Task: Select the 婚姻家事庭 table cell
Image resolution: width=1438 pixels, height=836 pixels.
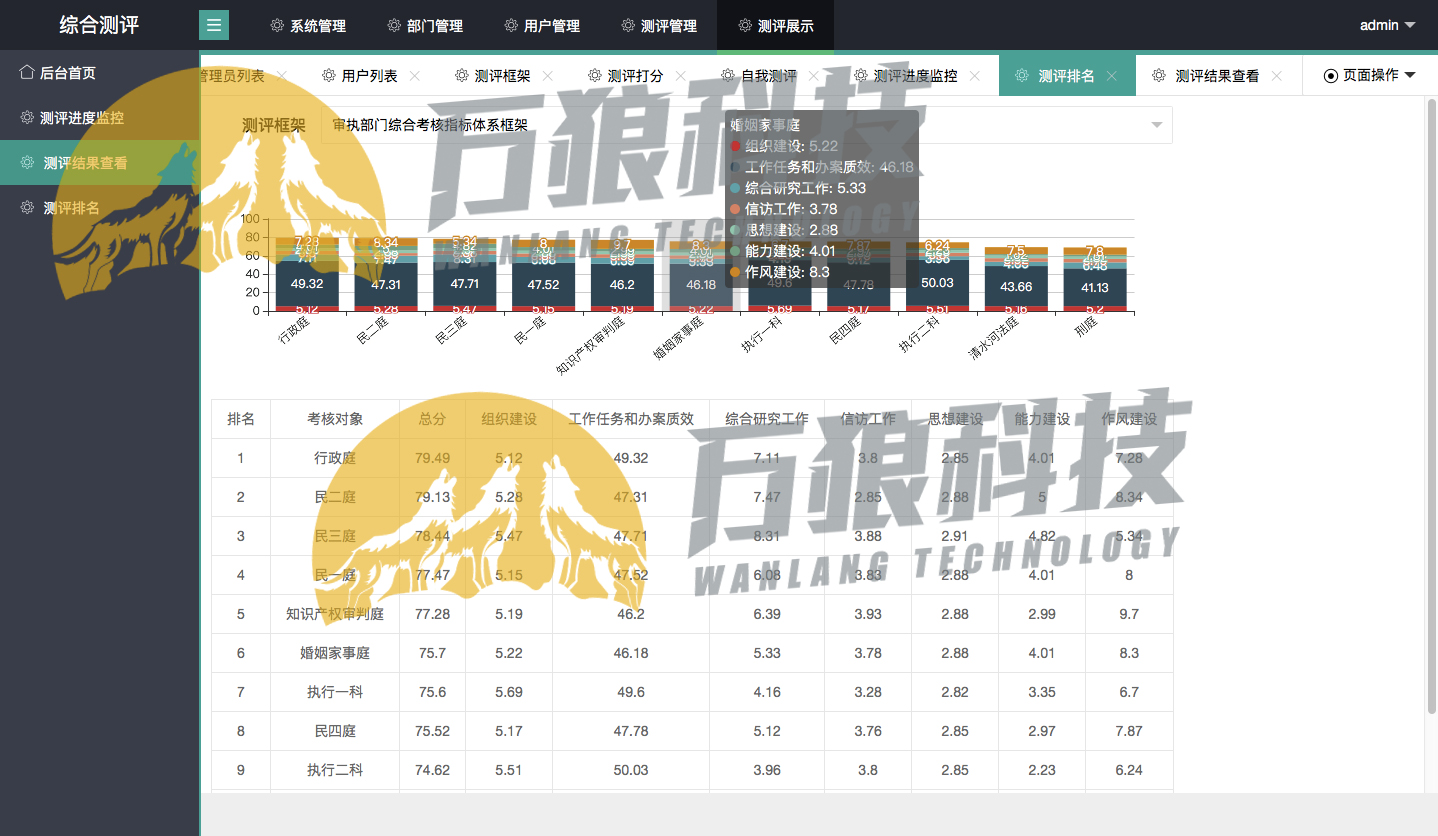Action: (335, 653)
